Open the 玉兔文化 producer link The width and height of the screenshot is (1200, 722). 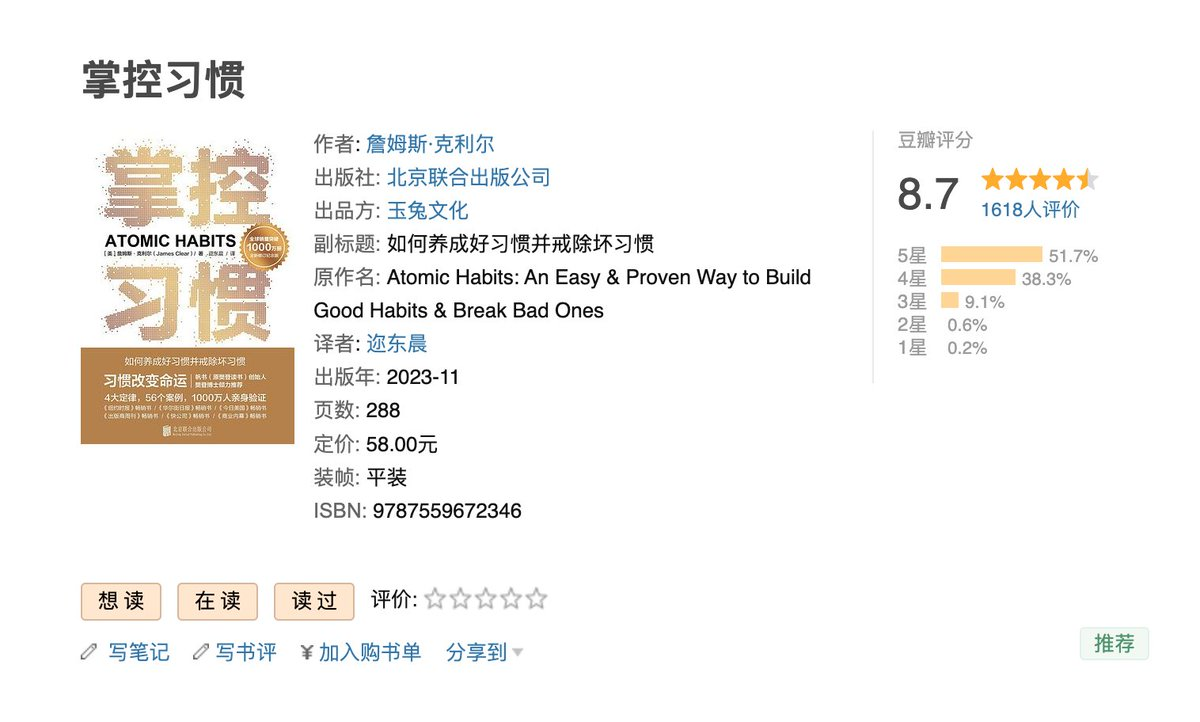pyautogui.click(x=427, y=211)
